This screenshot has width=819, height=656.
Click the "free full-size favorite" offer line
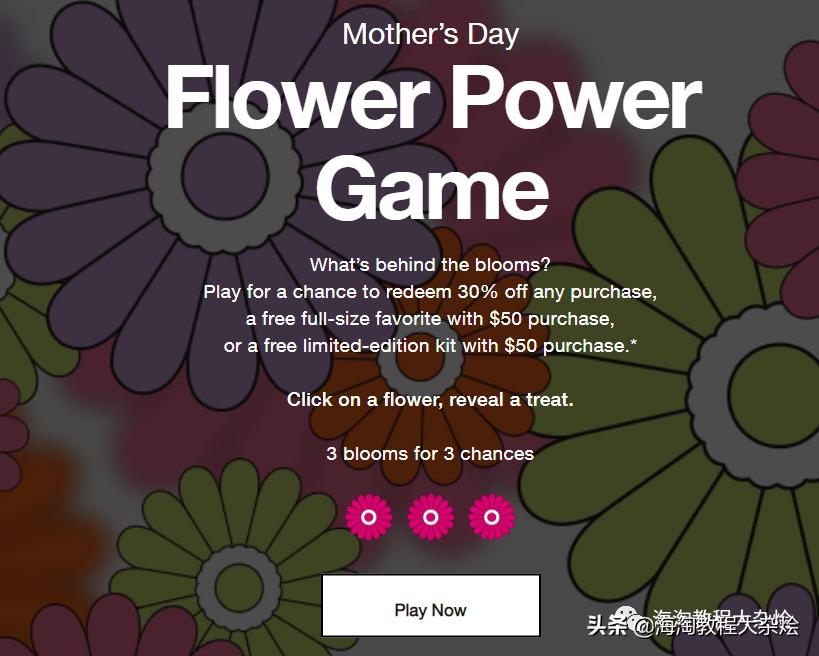point(430,319)
